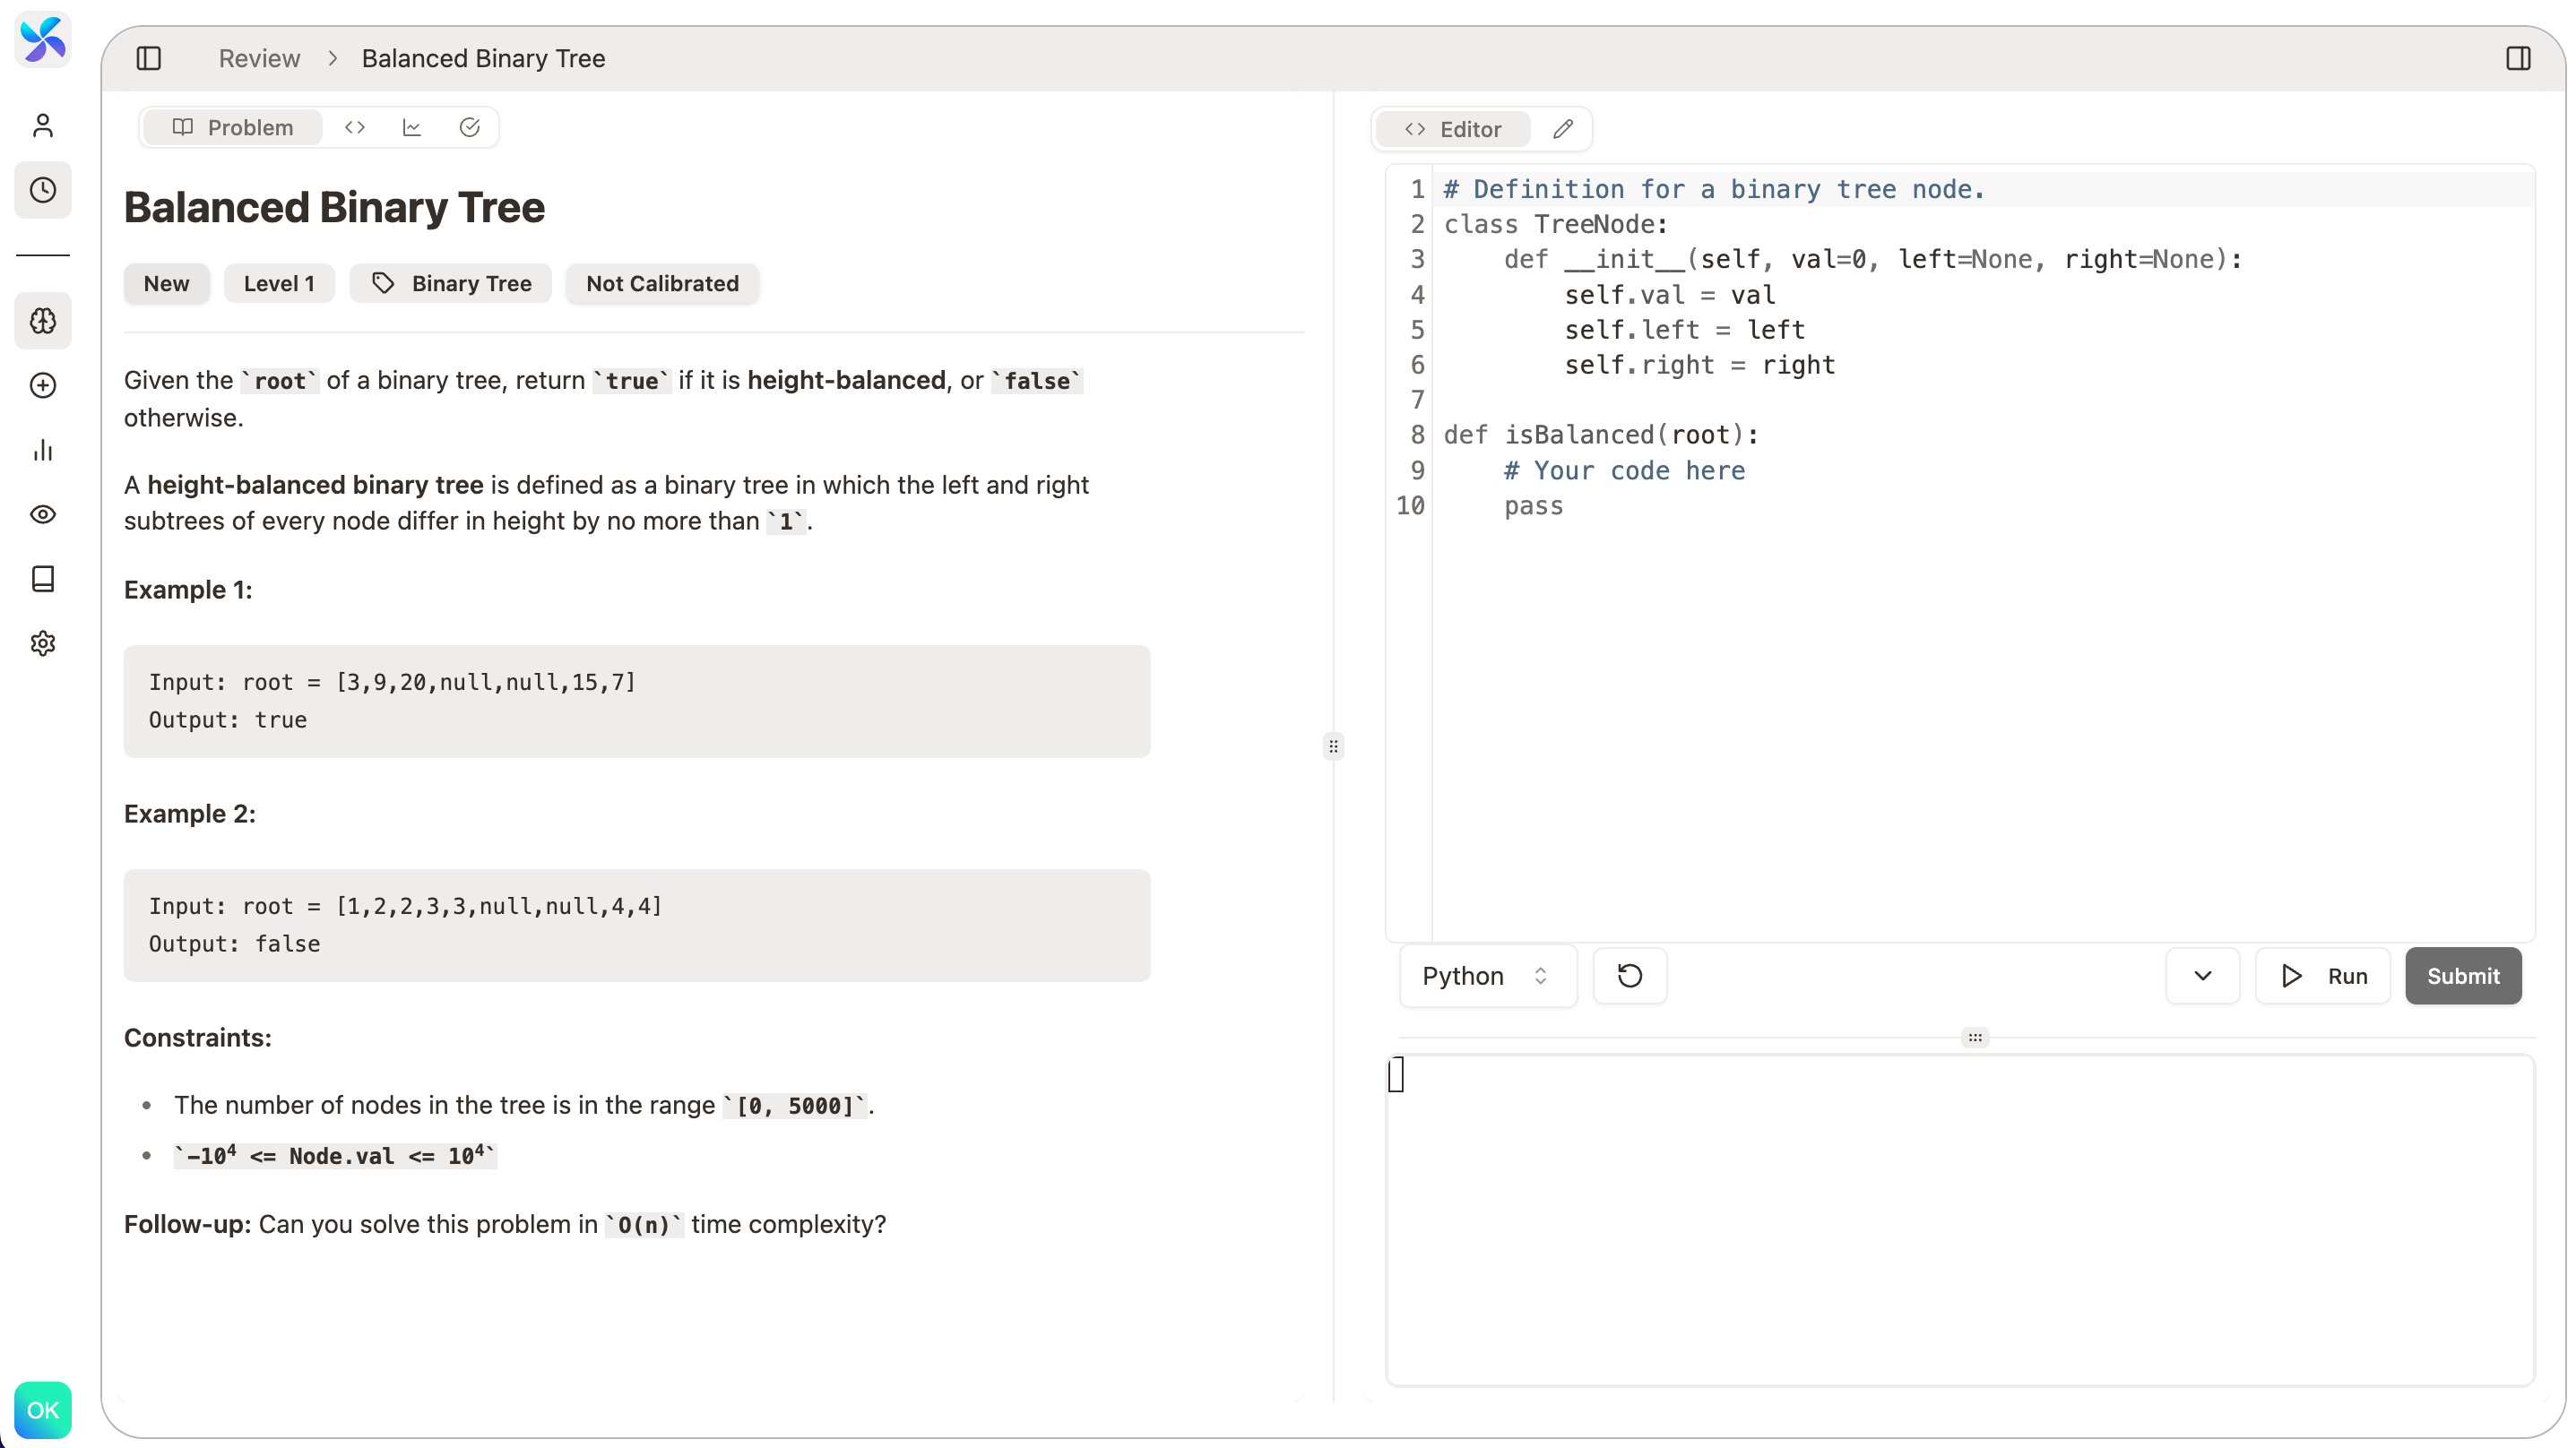This screenshot has width=2576, height=1448.
Task: Switch to the pencil notes tab
Action: tap(1563, 129)
